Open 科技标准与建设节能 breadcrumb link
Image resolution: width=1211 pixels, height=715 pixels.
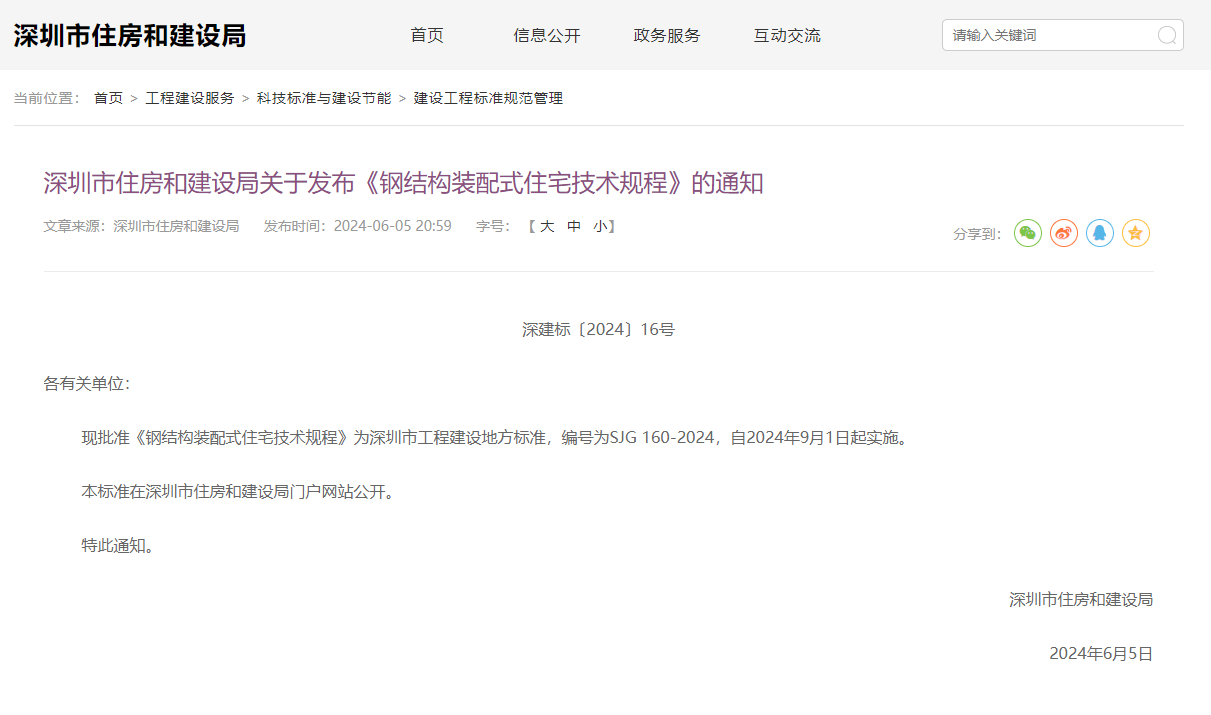[324, 98]
